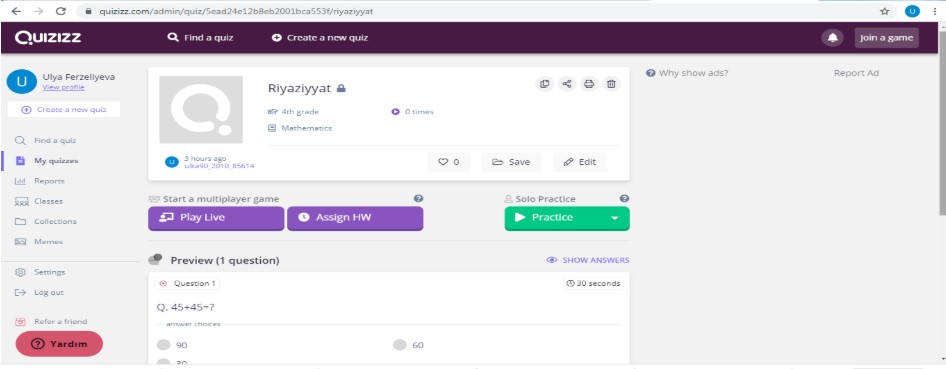The height and width of the screenshot is (369, 946).
Task: Open Refer a friend
Action: point(51,321)
